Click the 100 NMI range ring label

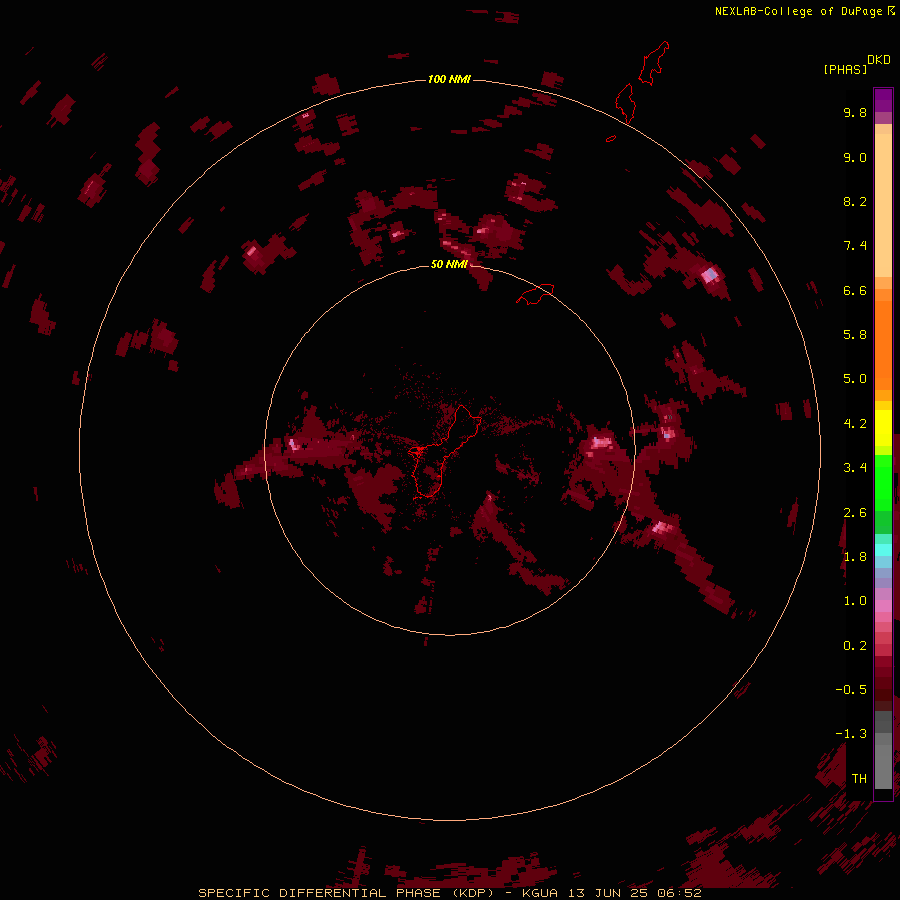pyautogui.click(x=449, y=79)
